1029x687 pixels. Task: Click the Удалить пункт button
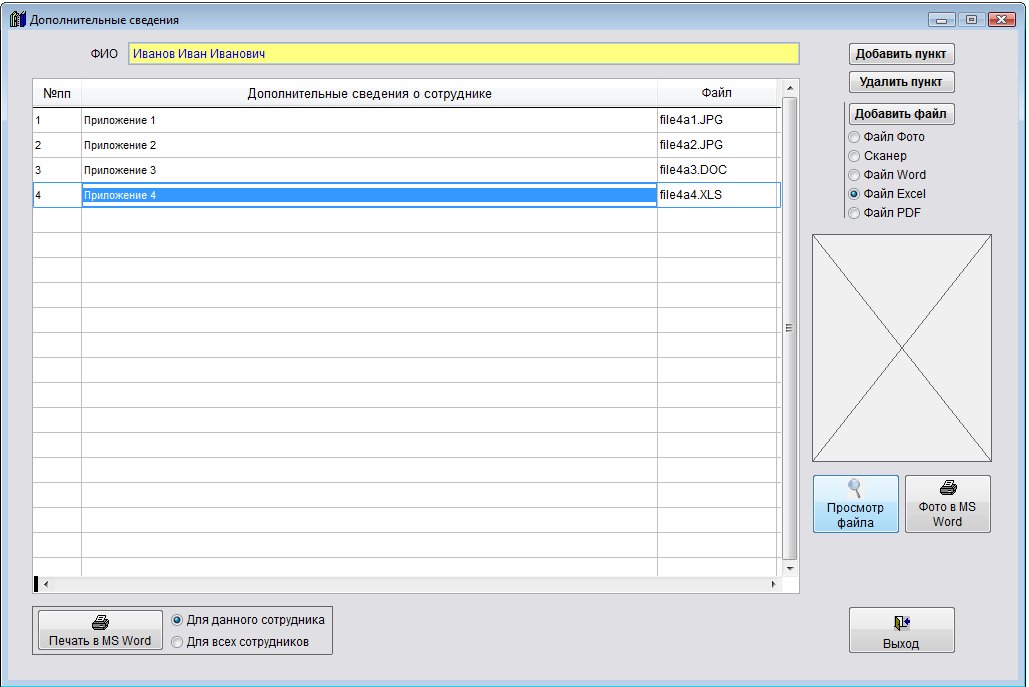click(901, 82)
